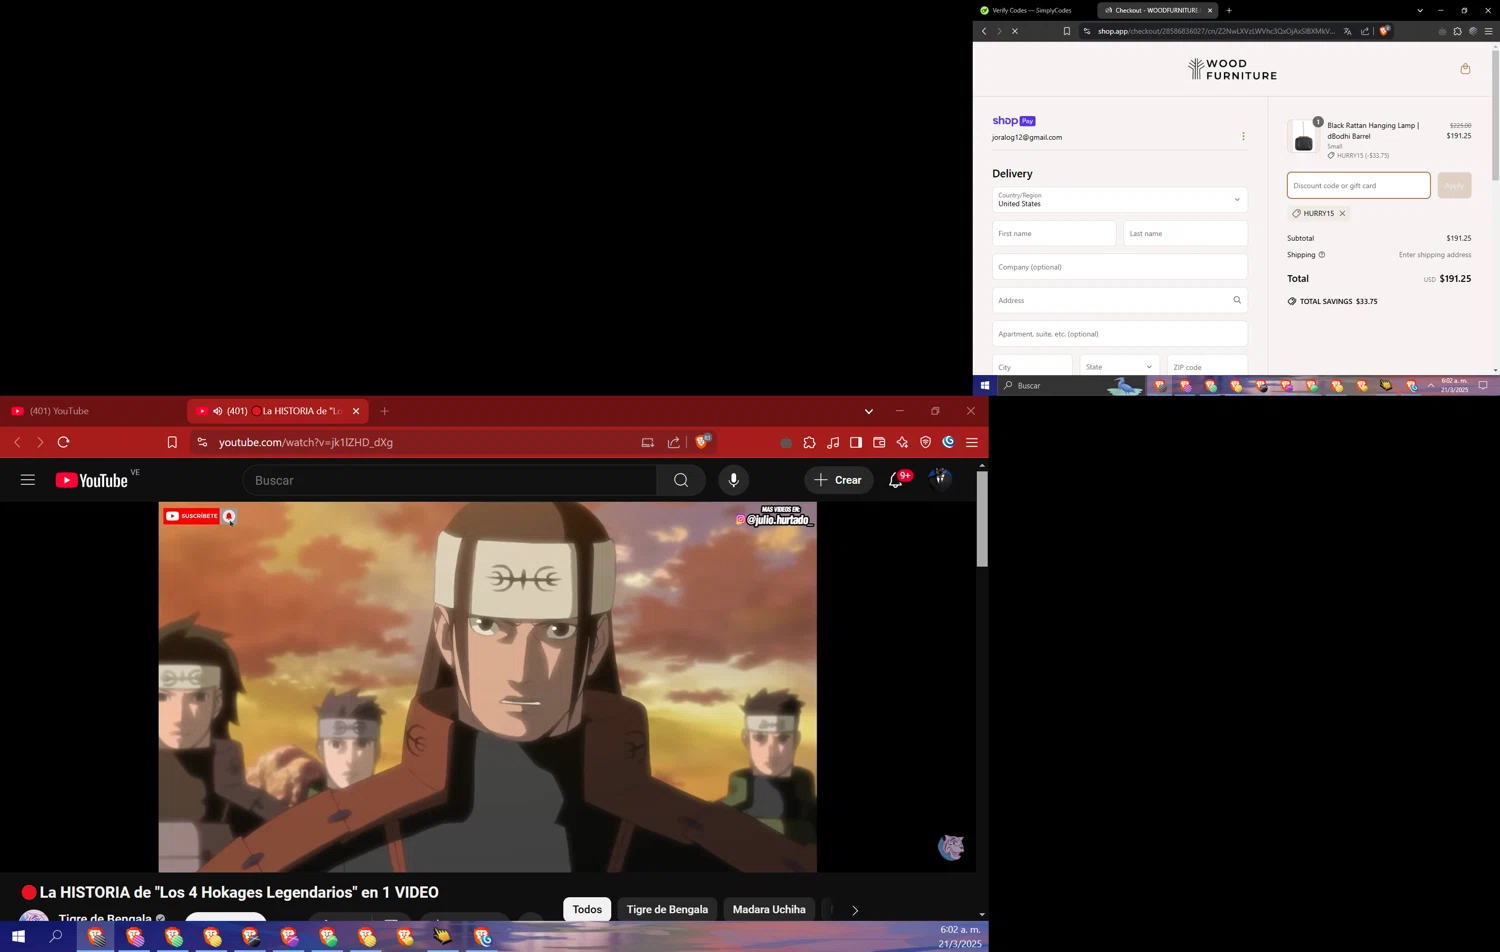Toggle the sidebar panel in YouTube browser window
The image size is (1500, 952).
856,442
